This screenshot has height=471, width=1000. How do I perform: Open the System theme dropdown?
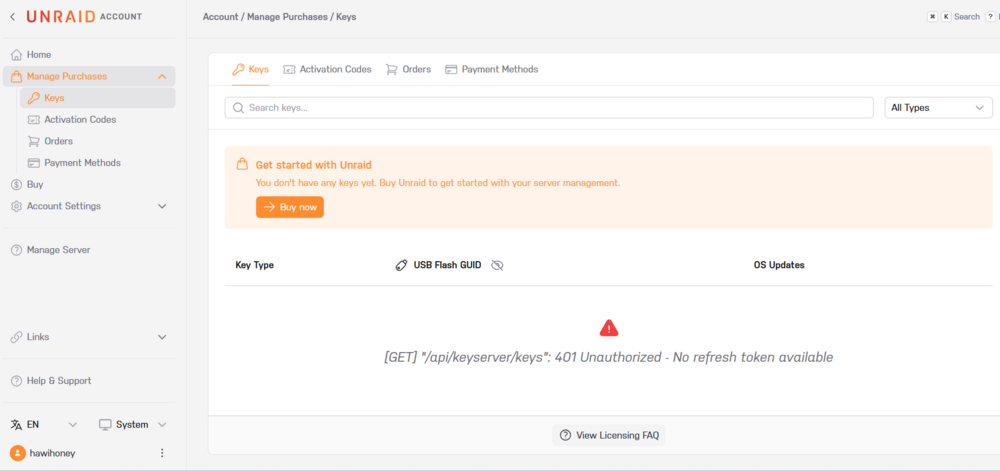click(133, 424)
